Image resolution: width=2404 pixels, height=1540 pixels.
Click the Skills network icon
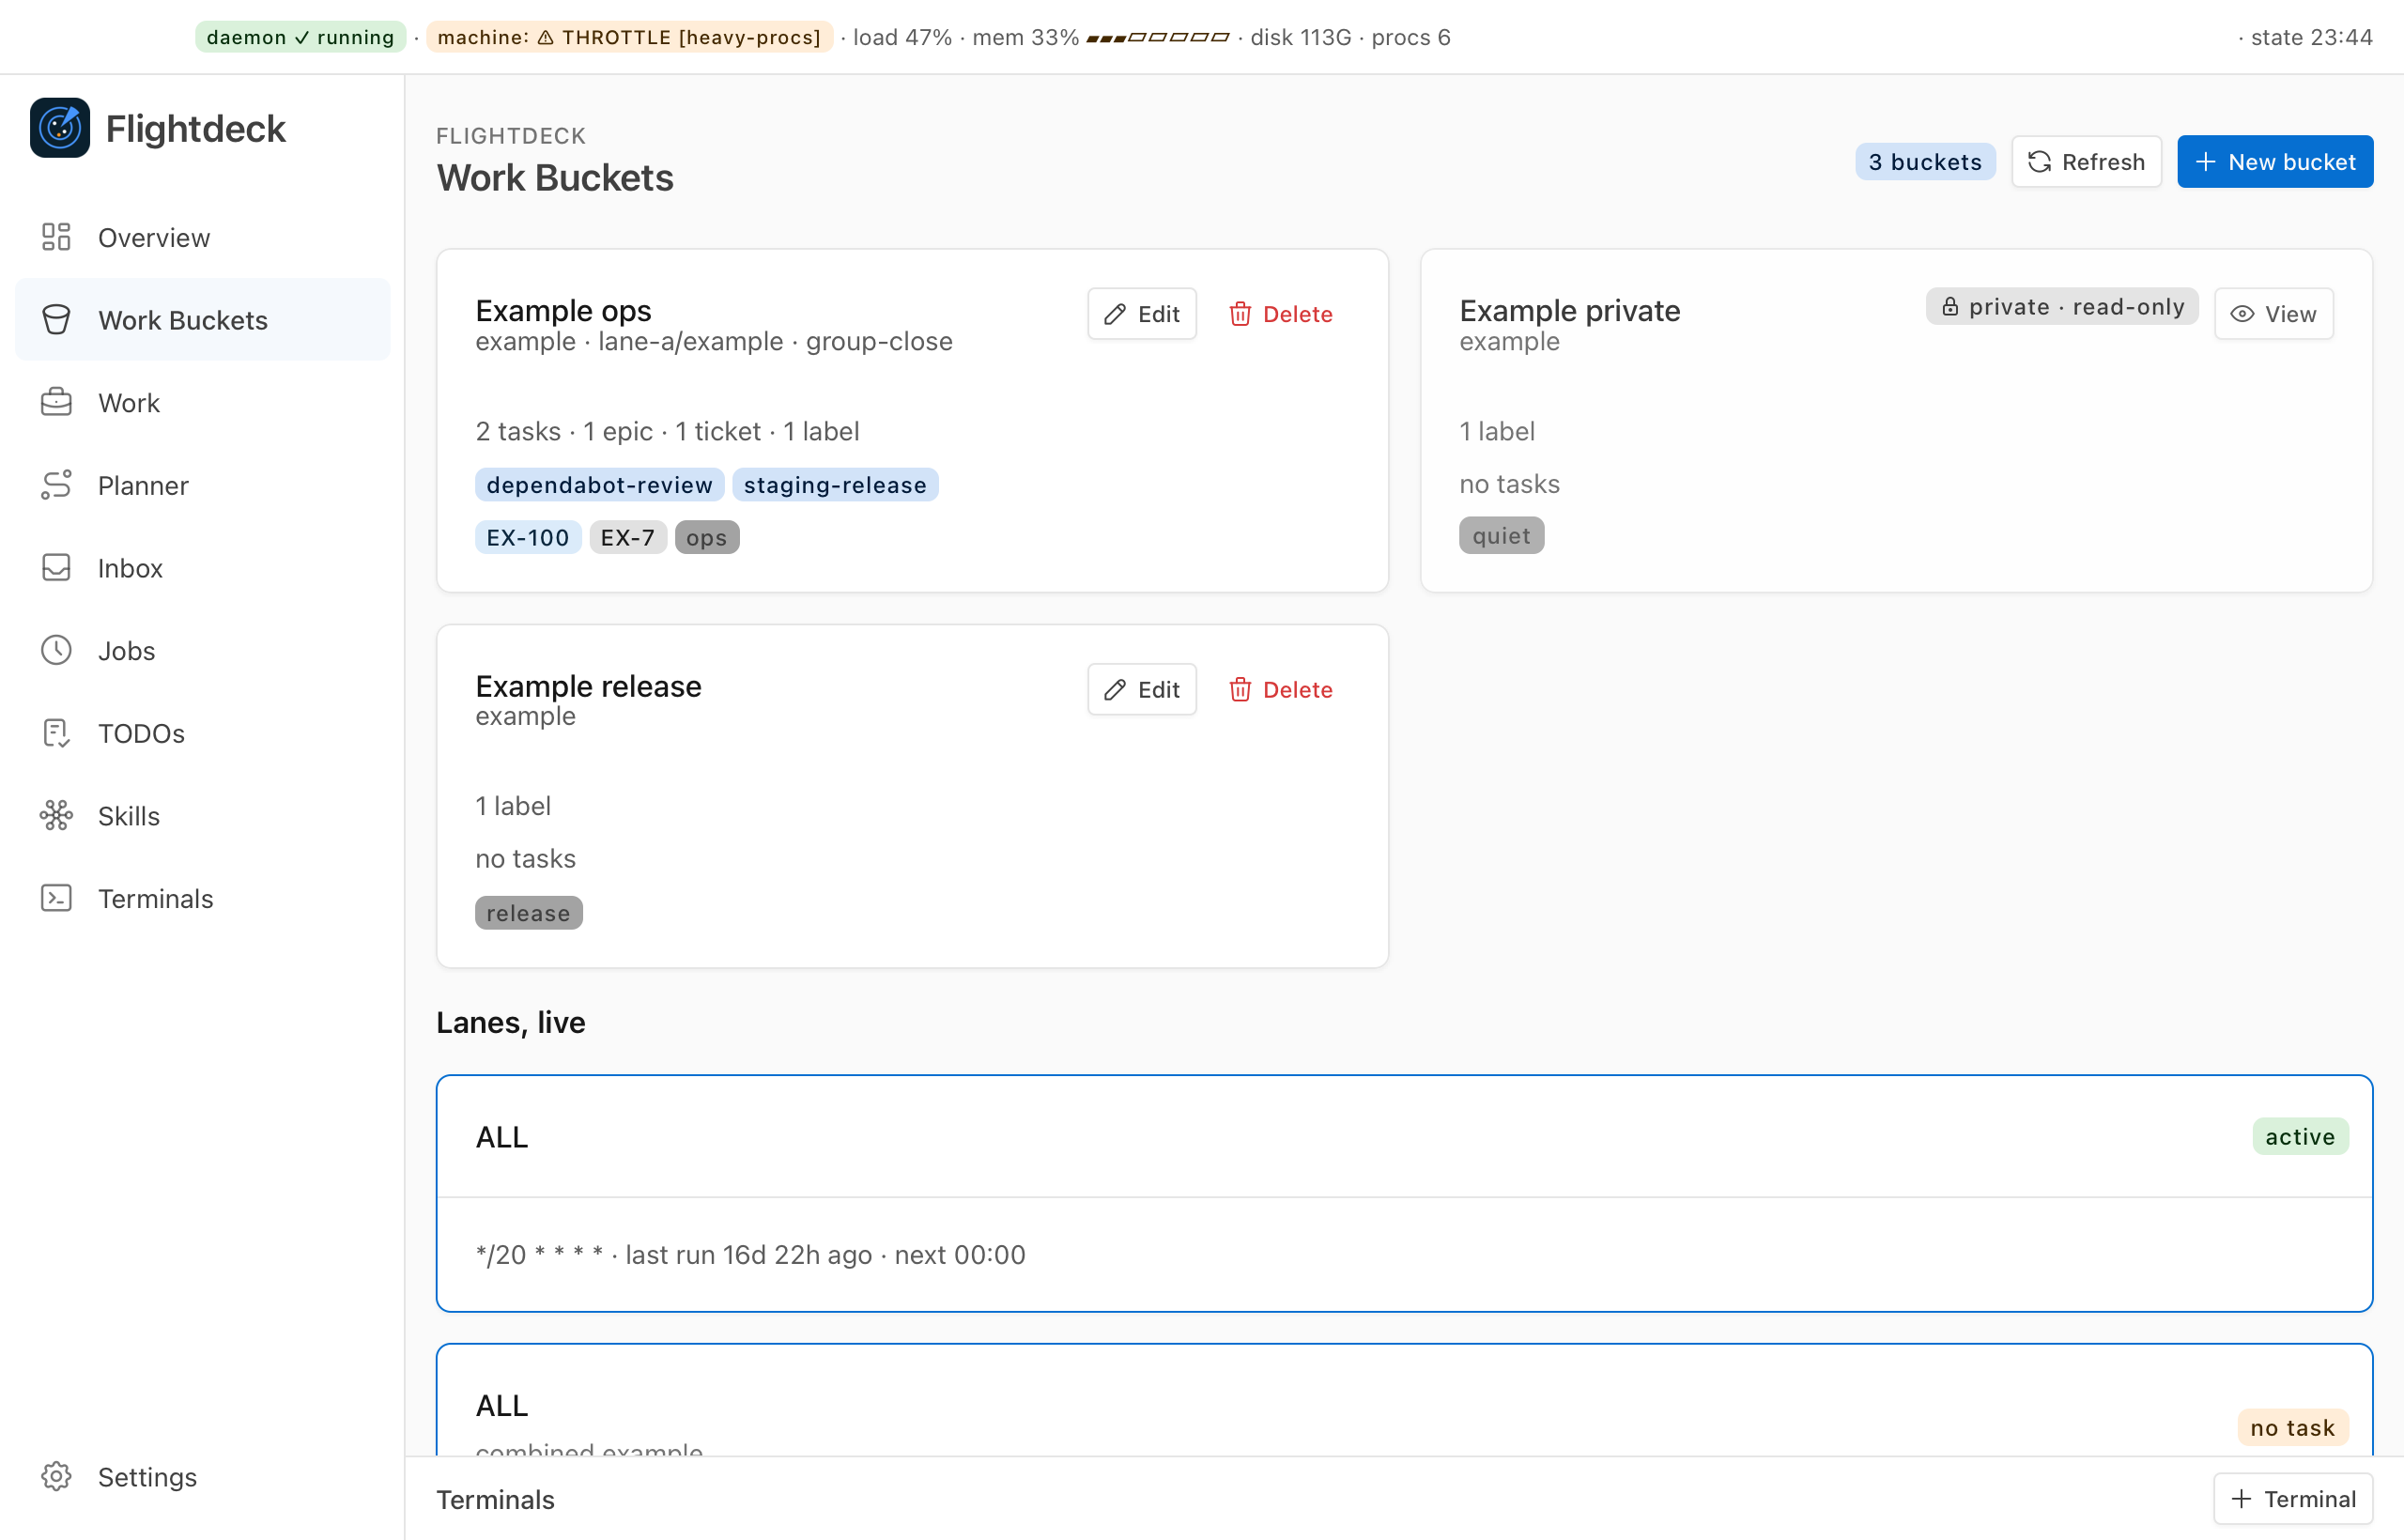tap(56, 816)
